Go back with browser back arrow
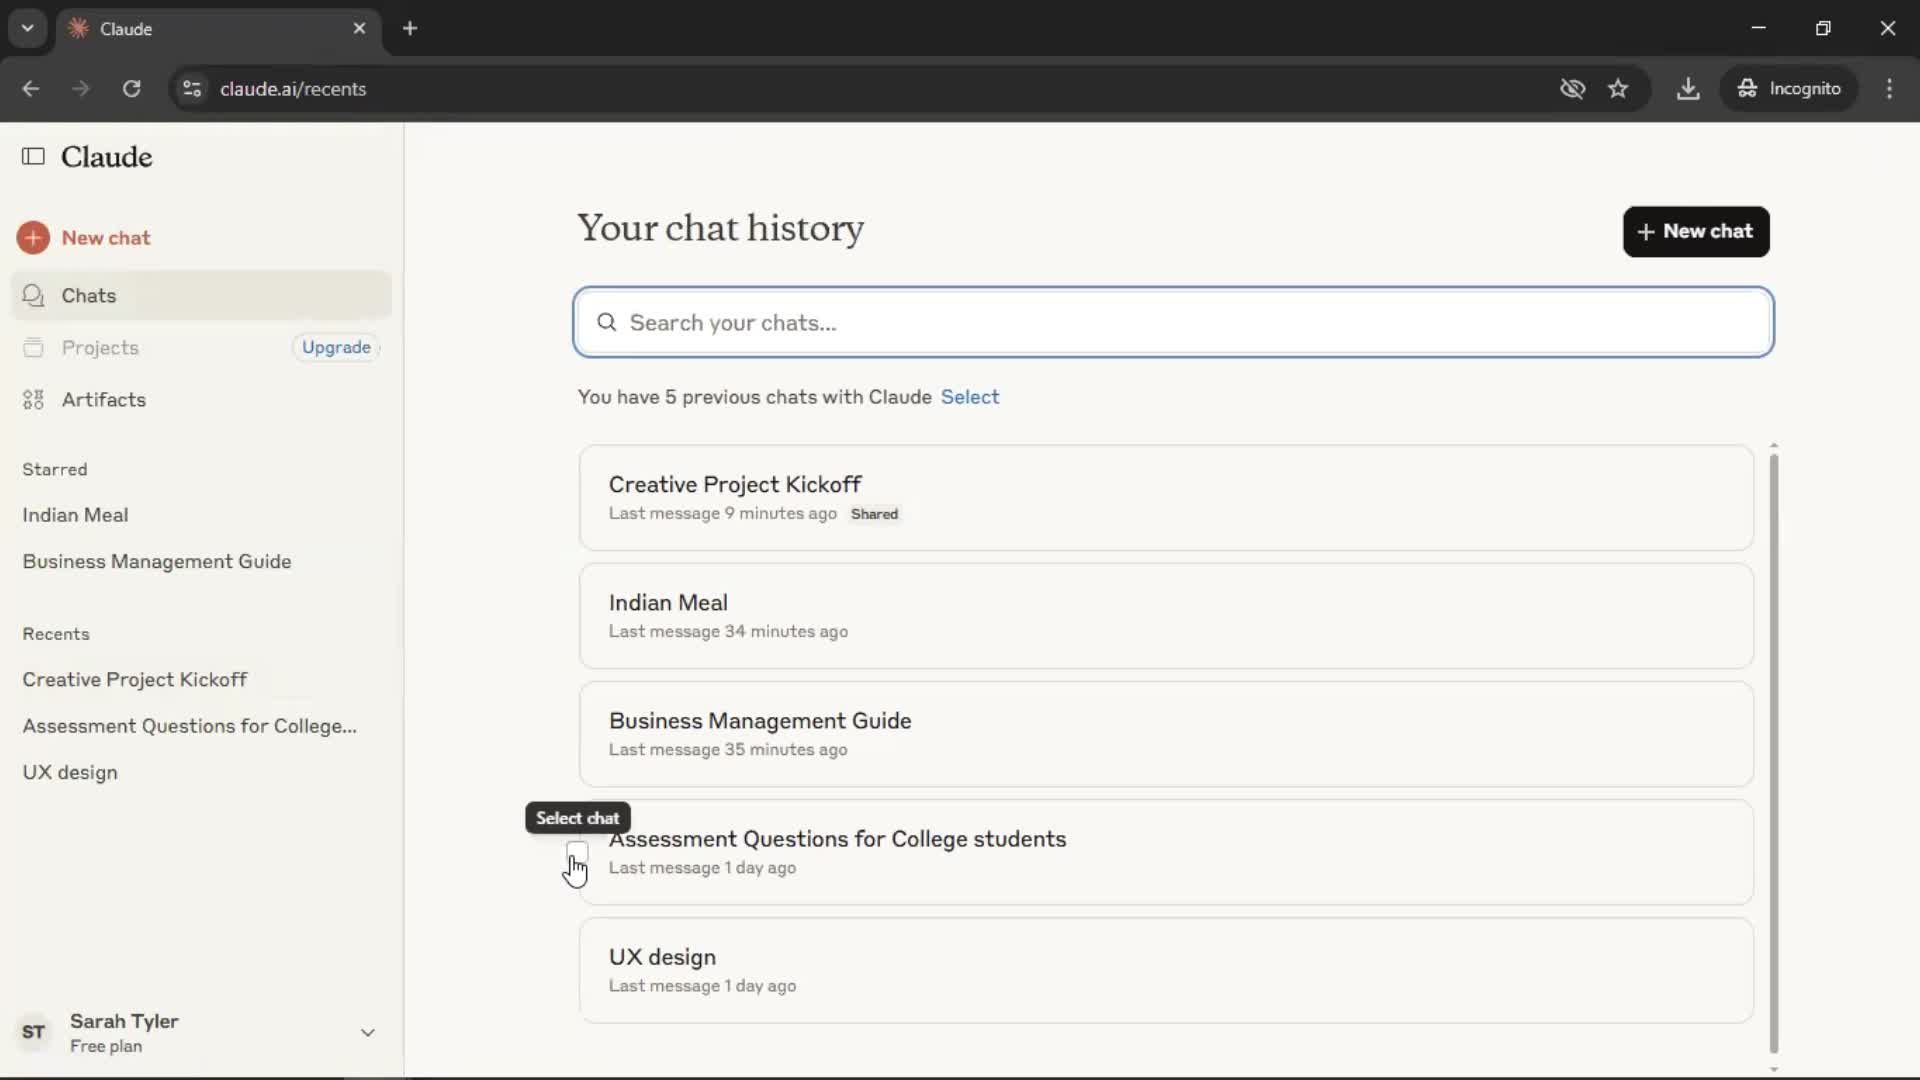Screen dimensions: 1920x1080 tap(31, 88)
